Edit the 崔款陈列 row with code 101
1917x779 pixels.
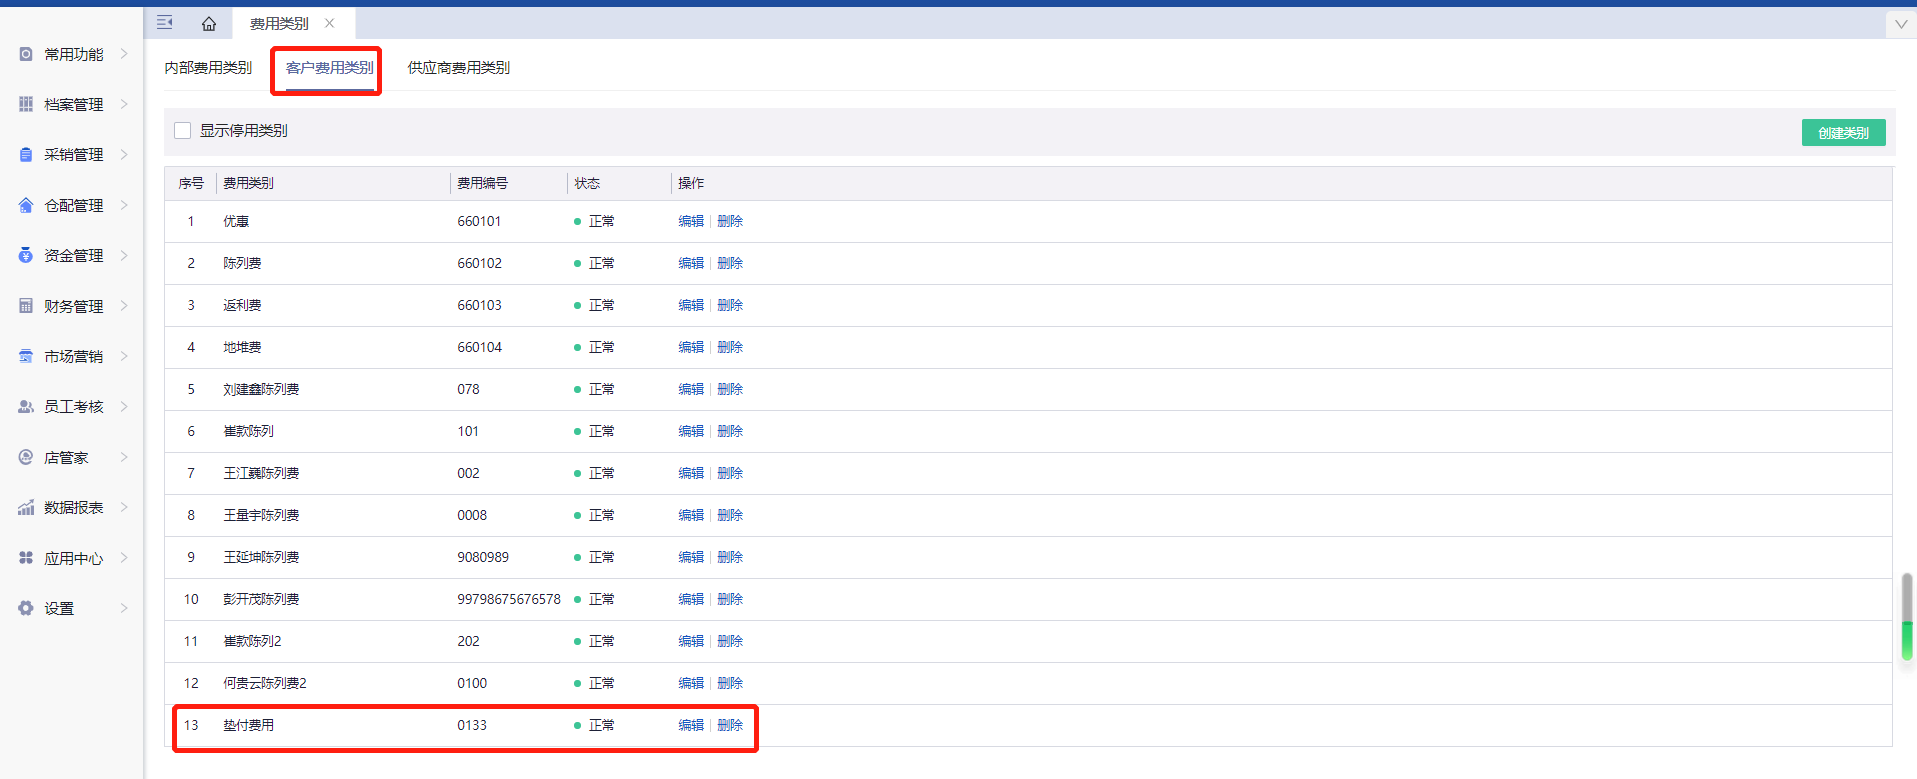691,431
